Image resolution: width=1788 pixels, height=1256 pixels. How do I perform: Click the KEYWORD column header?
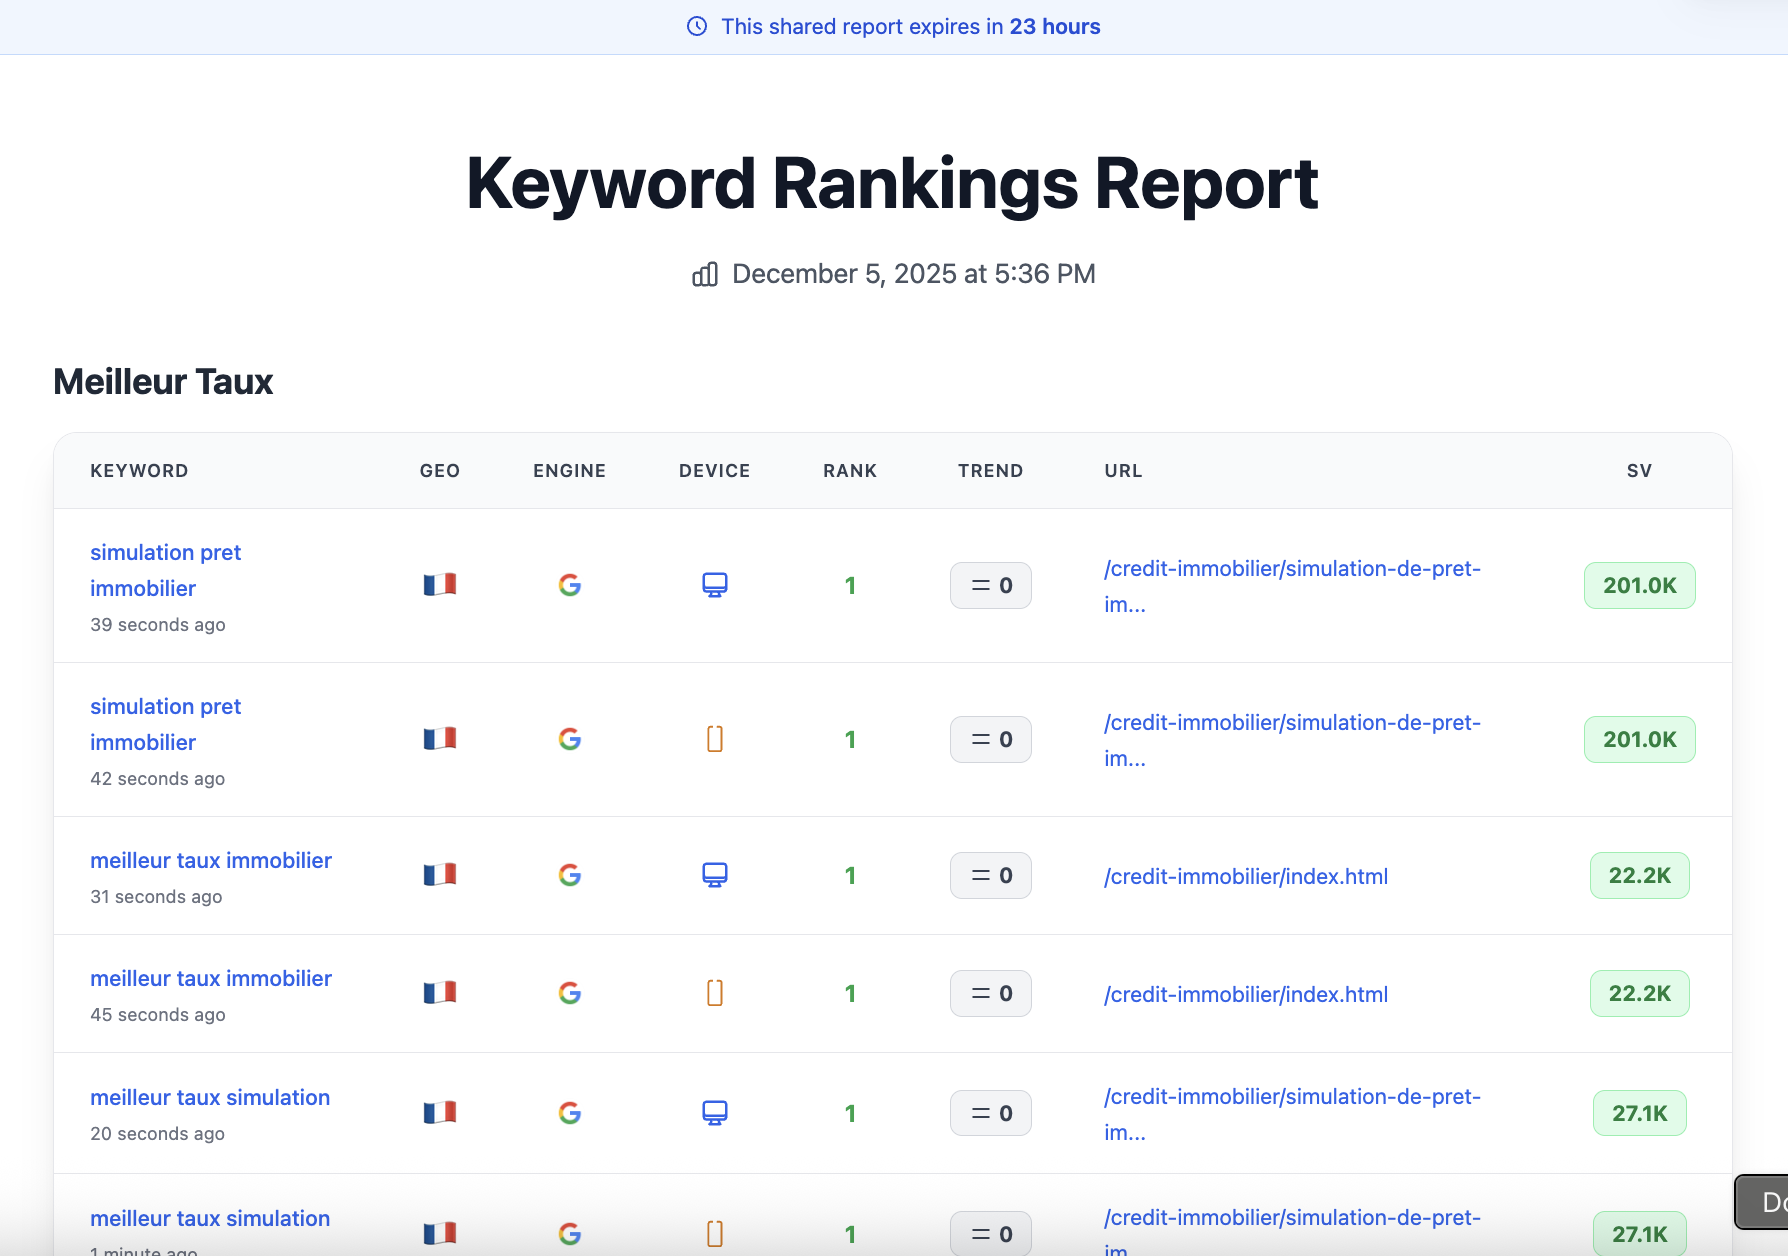tap(139, 471)
